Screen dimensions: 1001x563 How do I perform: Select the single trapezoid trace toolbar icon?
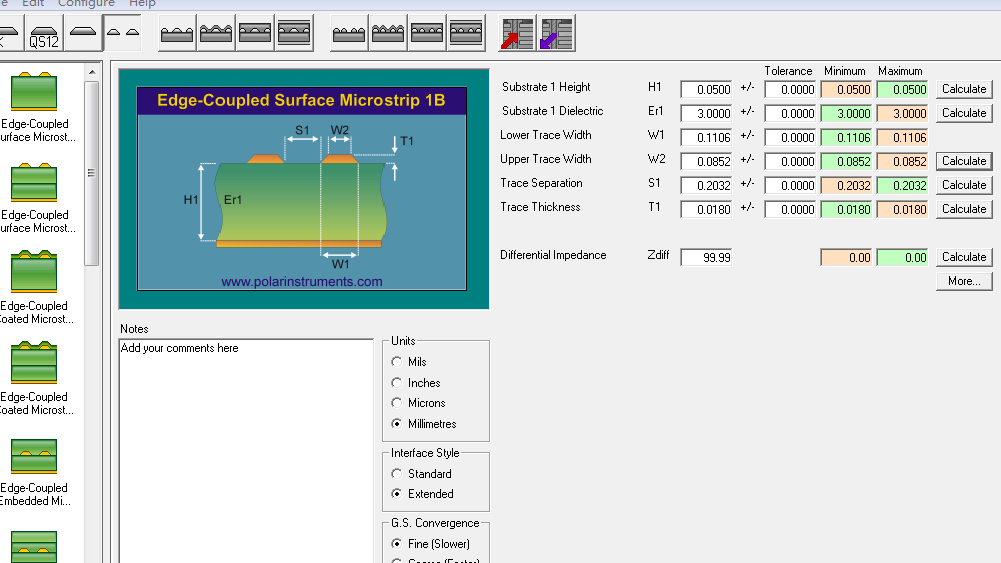pos(83,34)
